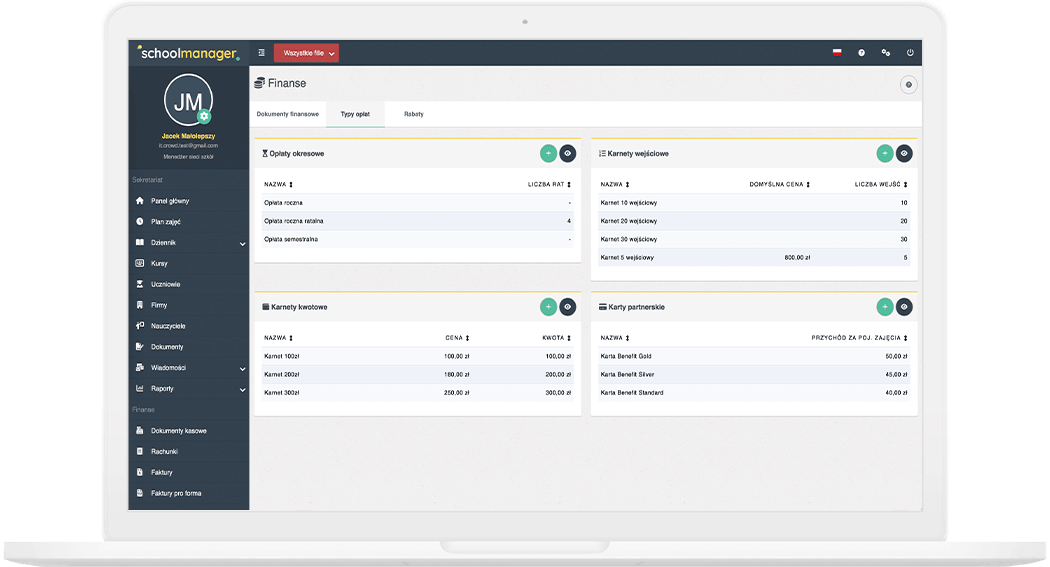Click the sidebar collapse menu icon
This screenshot has width=1050, height=567.
coord(261,53)
